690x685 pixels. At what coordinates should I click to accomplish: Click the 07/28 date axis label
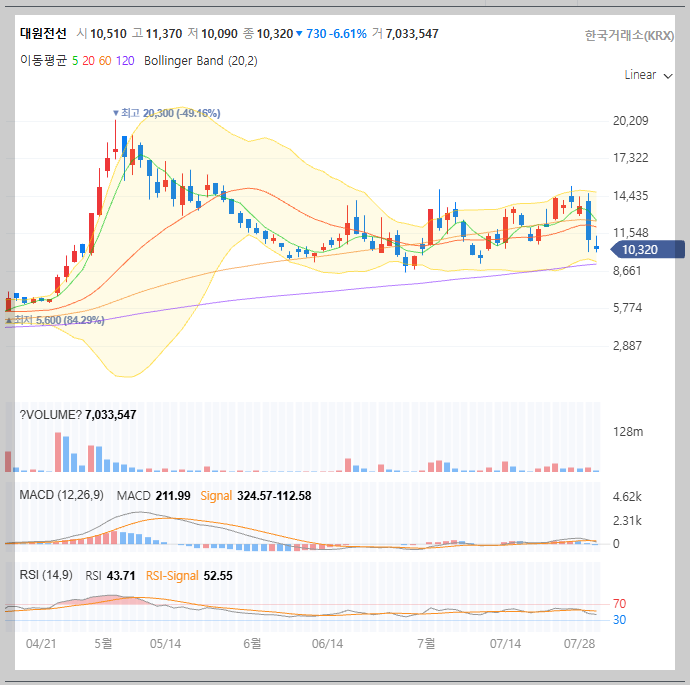(x=579, y=644)
